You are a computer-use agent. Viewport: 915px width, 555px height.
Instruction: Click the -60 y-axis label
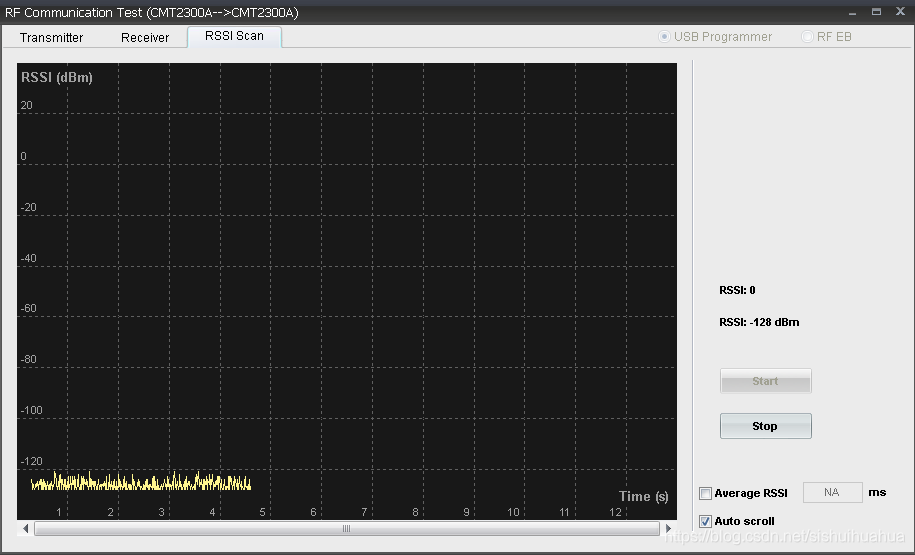pos(29,308)
